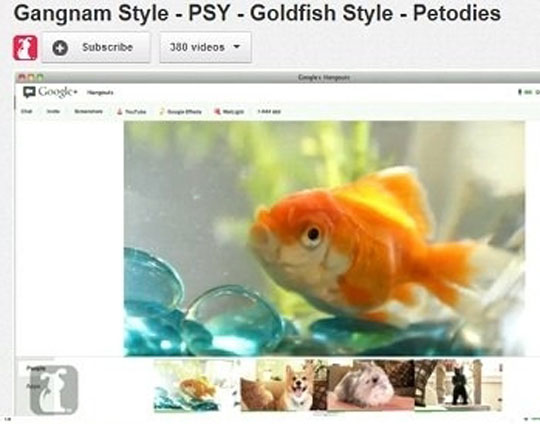The height and width of the screenshot is (424, 540).
Task: Click the microphone status icon at top right
Action: (x=520, y=92)
